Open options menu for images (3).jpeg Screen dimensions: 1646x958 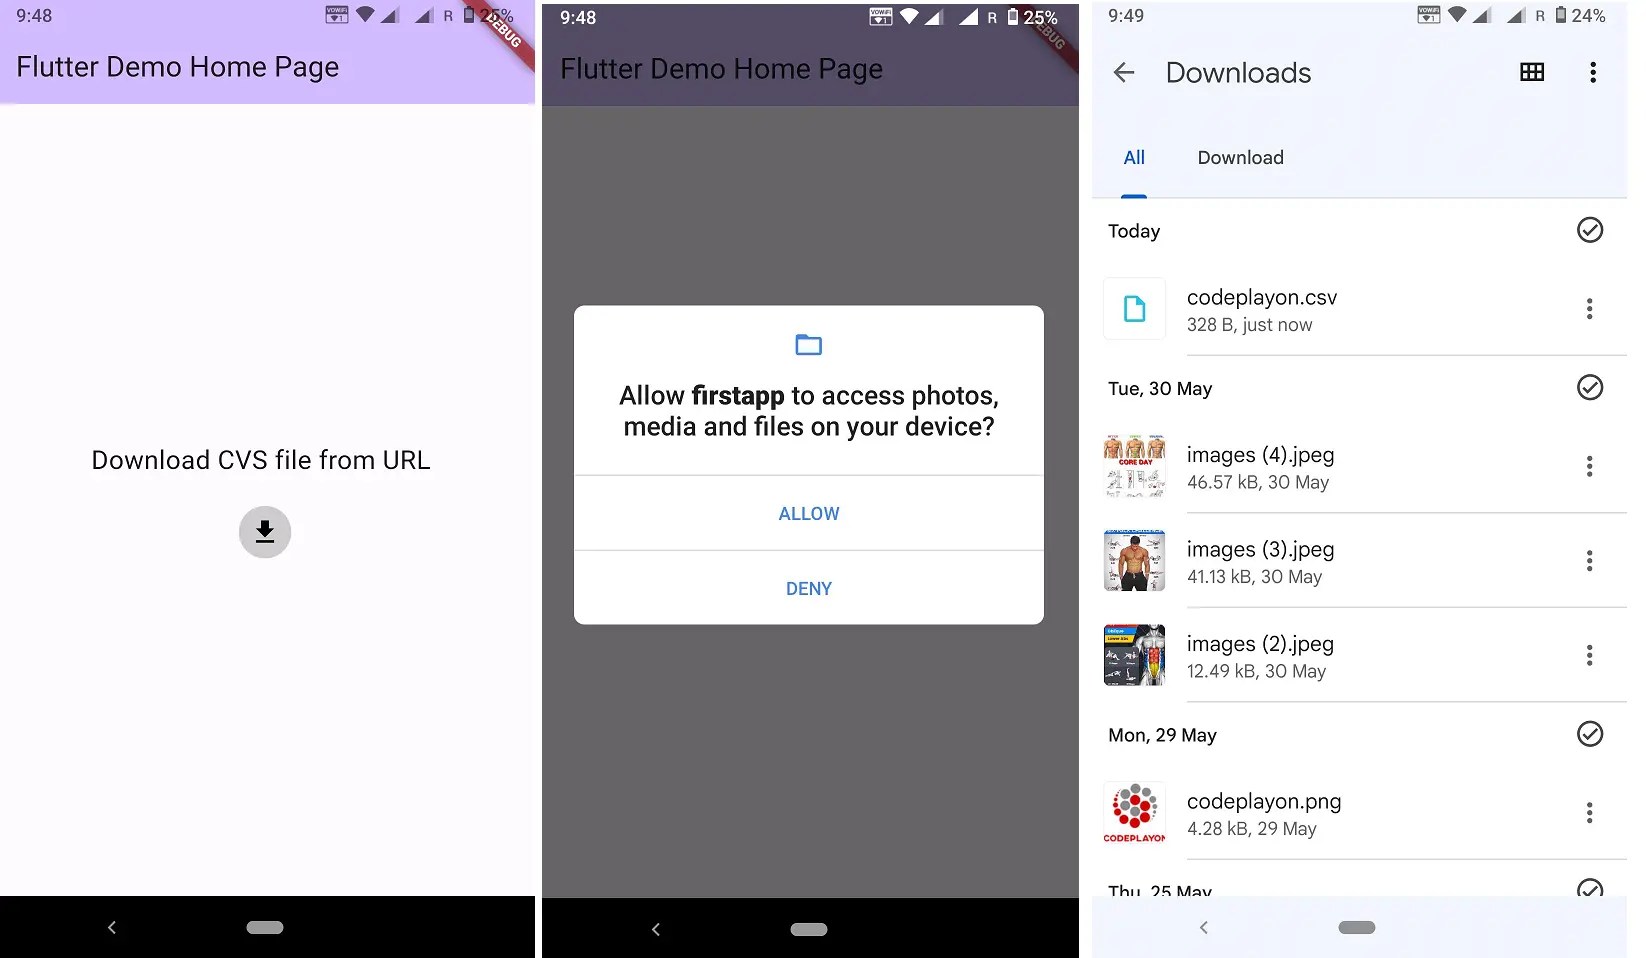coord(1589,561)
